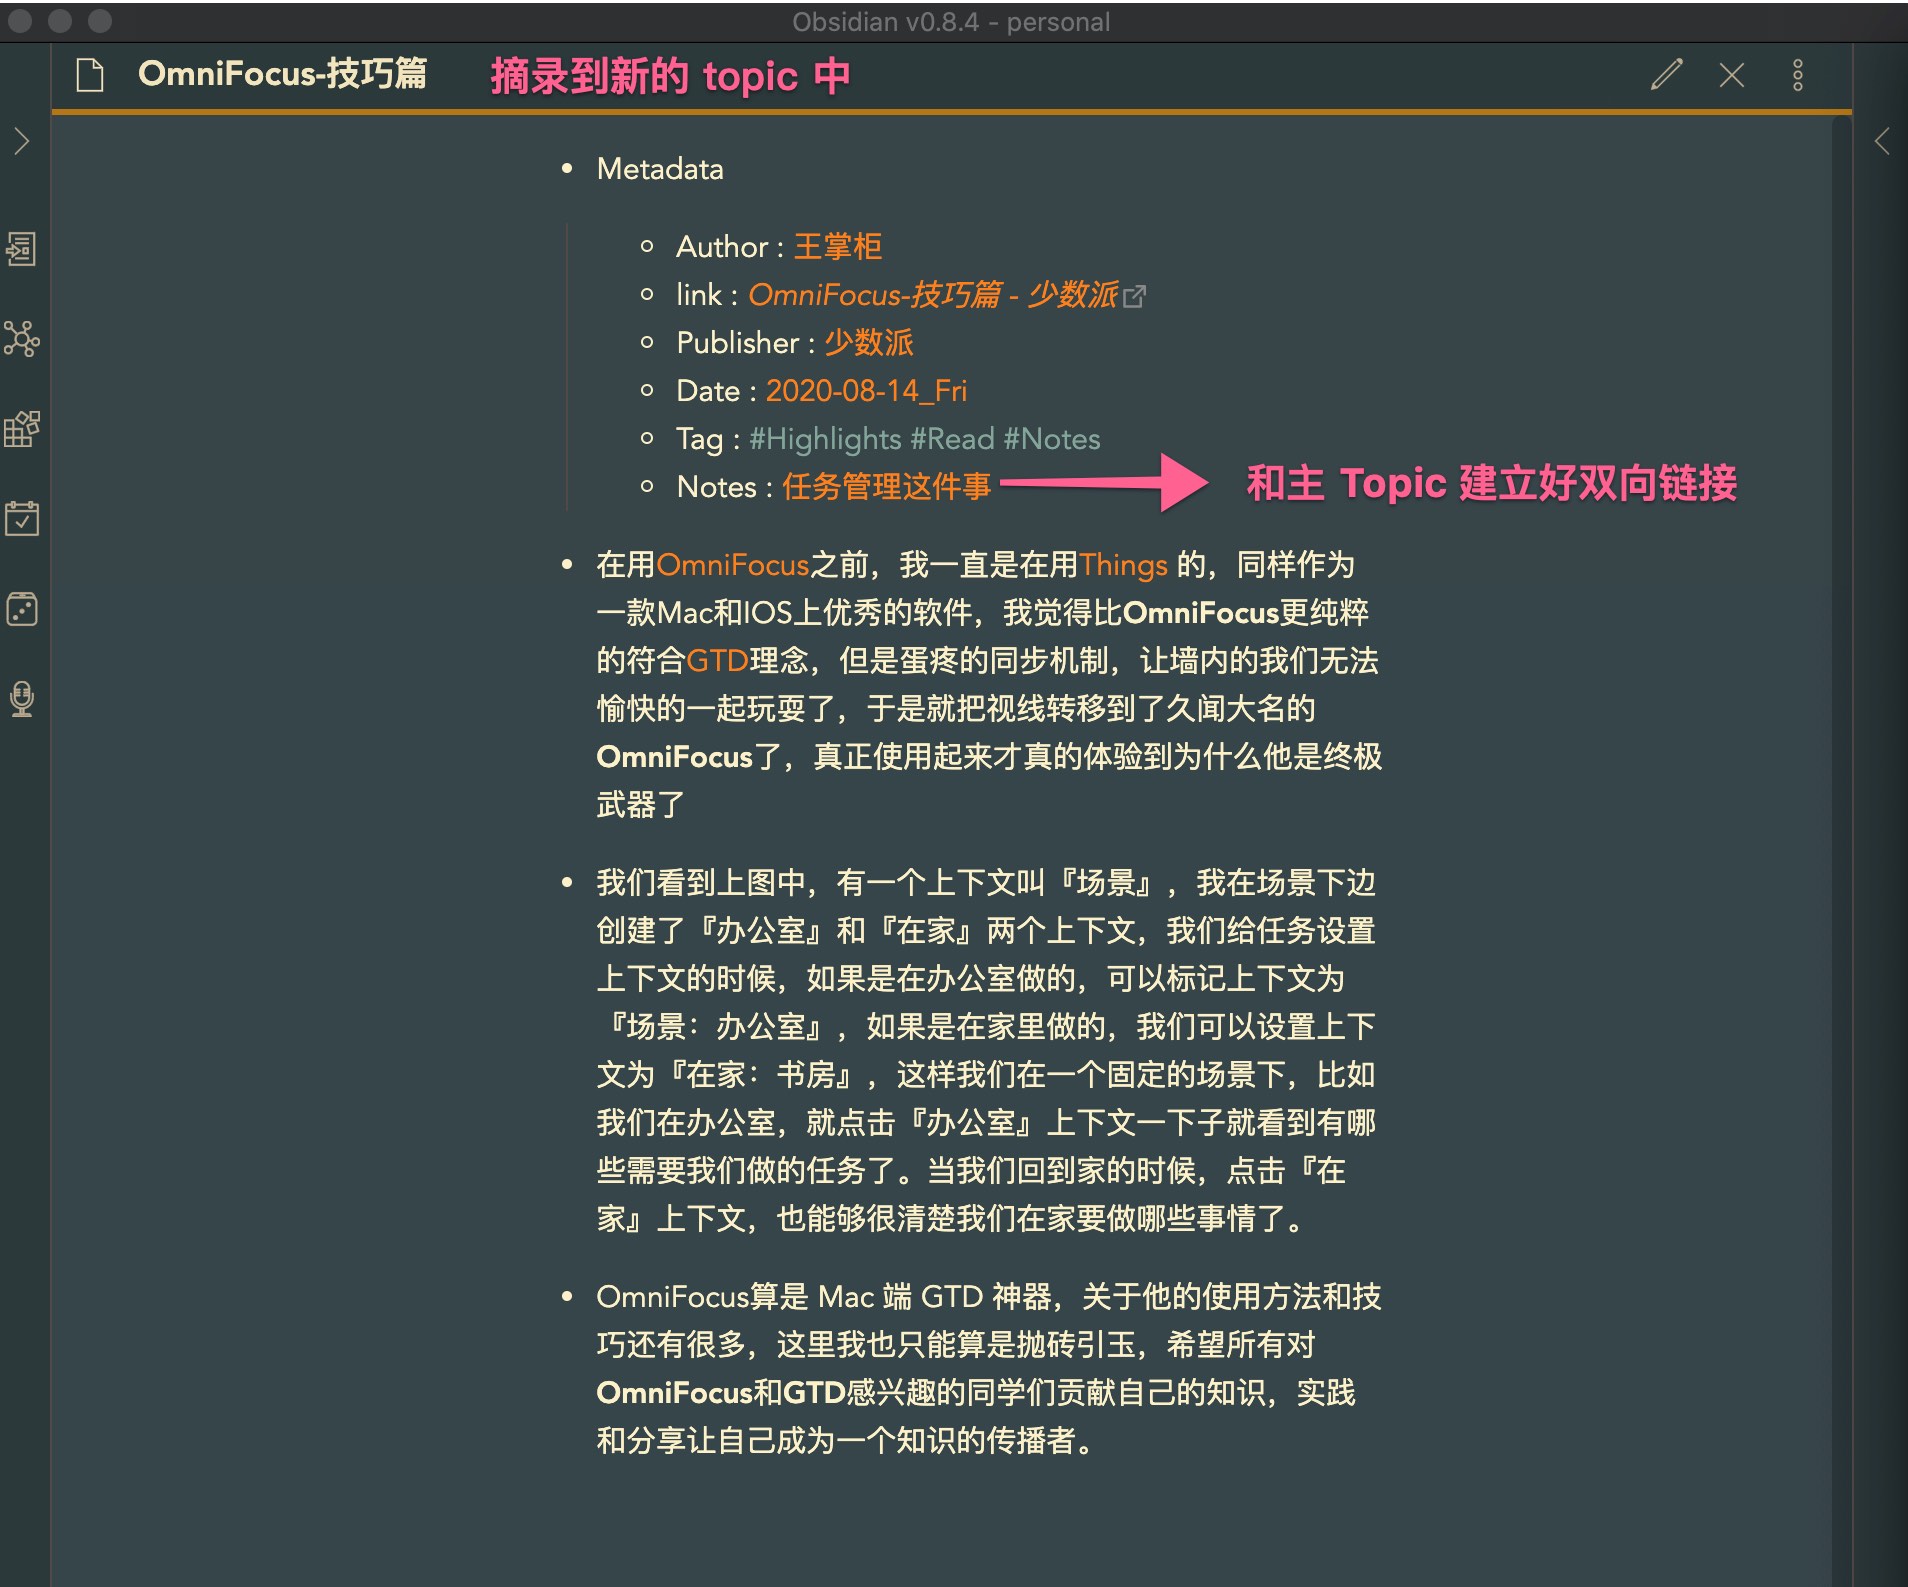
Task: Click the Tag label
Action: [x=700, y=438]
